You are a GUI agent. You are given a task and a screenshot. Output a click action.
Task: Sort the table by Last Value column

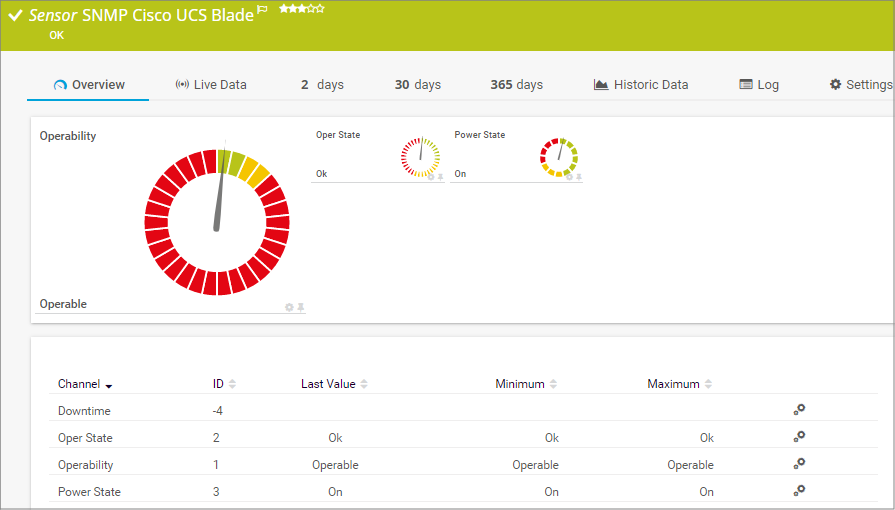click(334, 384)
